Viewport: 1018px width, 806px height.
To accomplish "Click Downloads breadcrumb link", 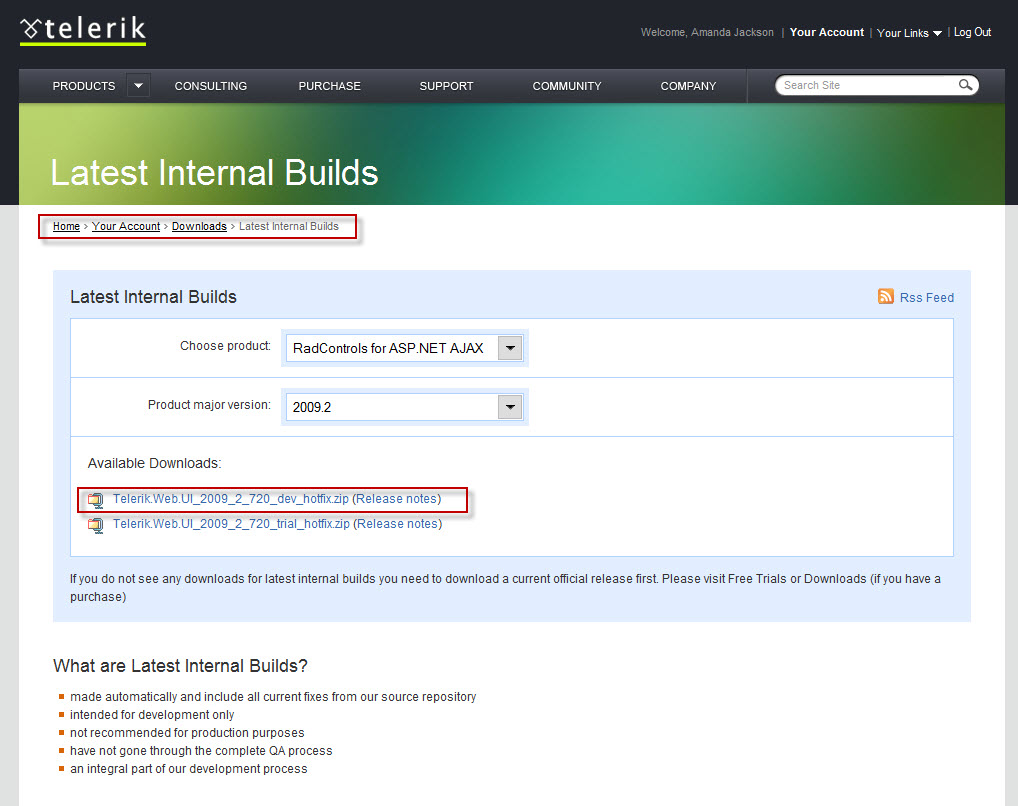I will [x=199, y=226].
